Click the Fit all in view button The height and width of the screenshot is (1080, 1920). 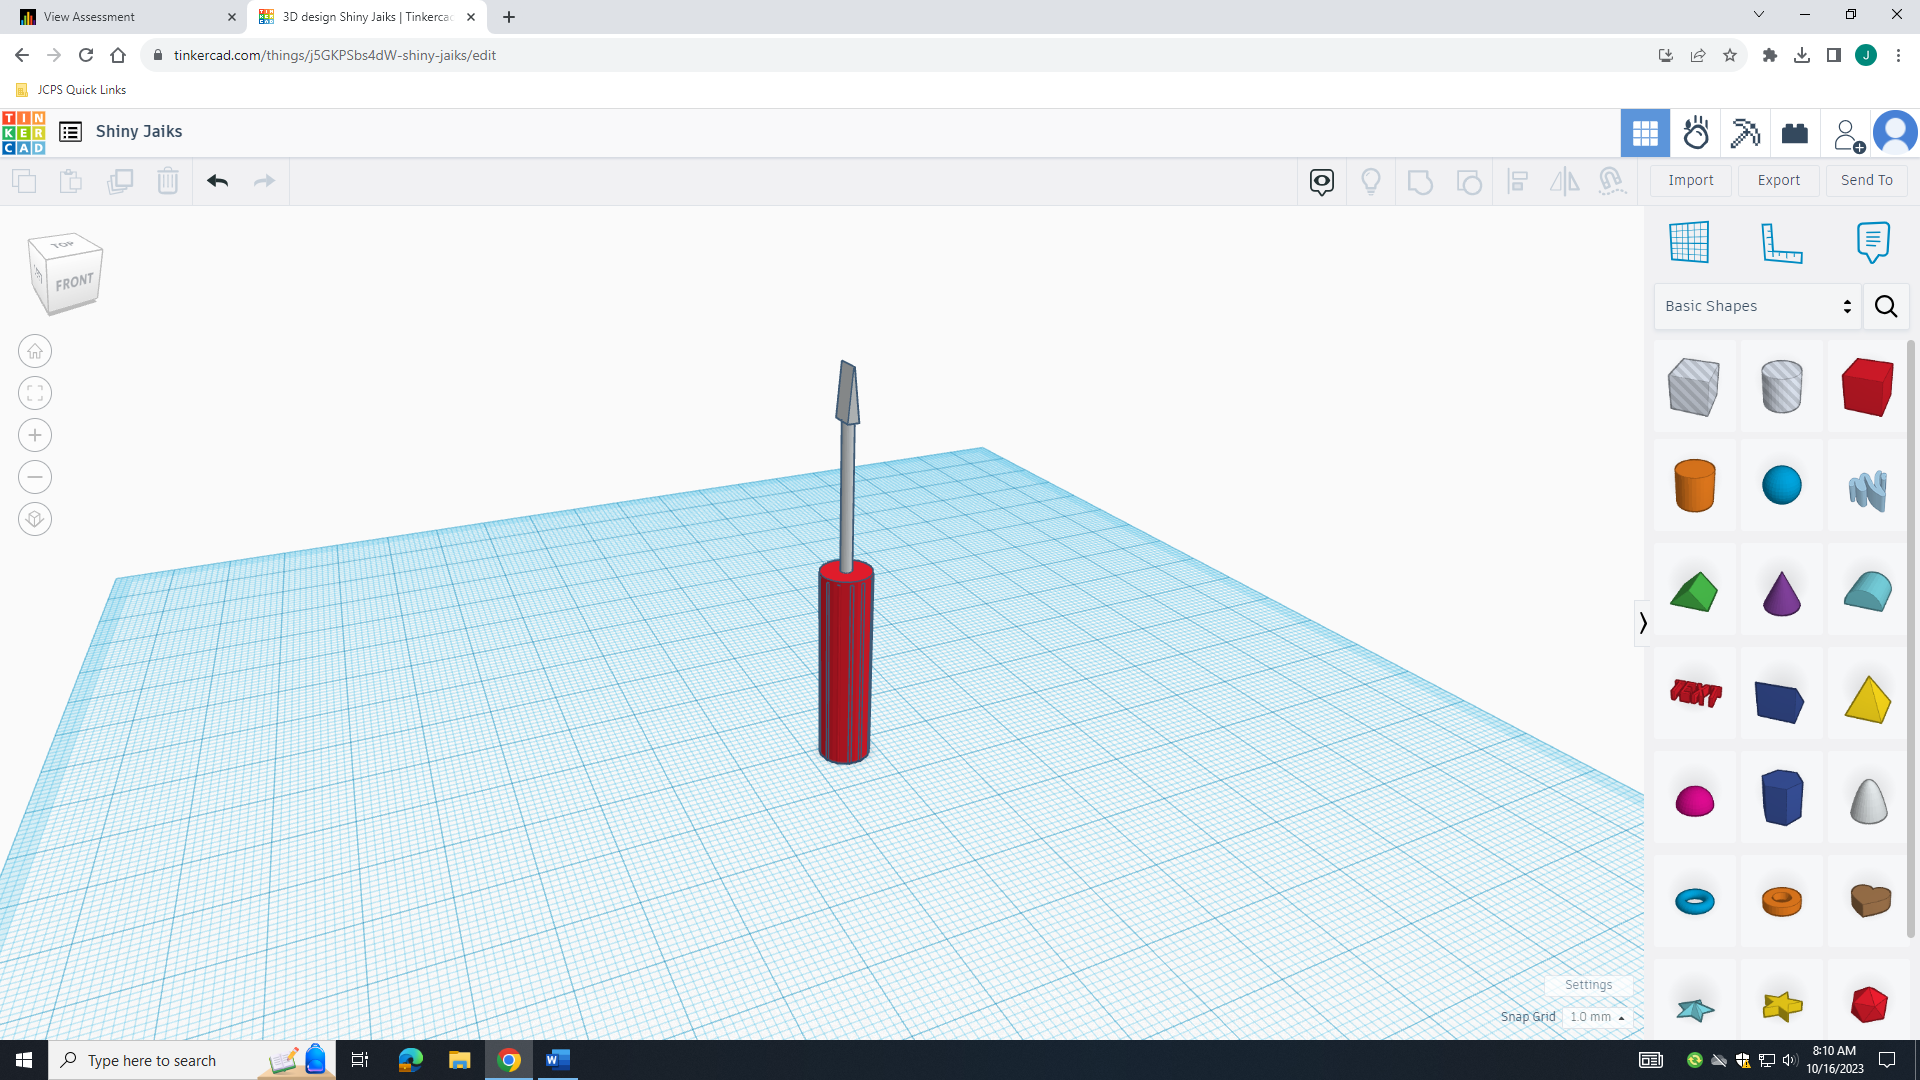pyautogui.click(x=35, y=393)
